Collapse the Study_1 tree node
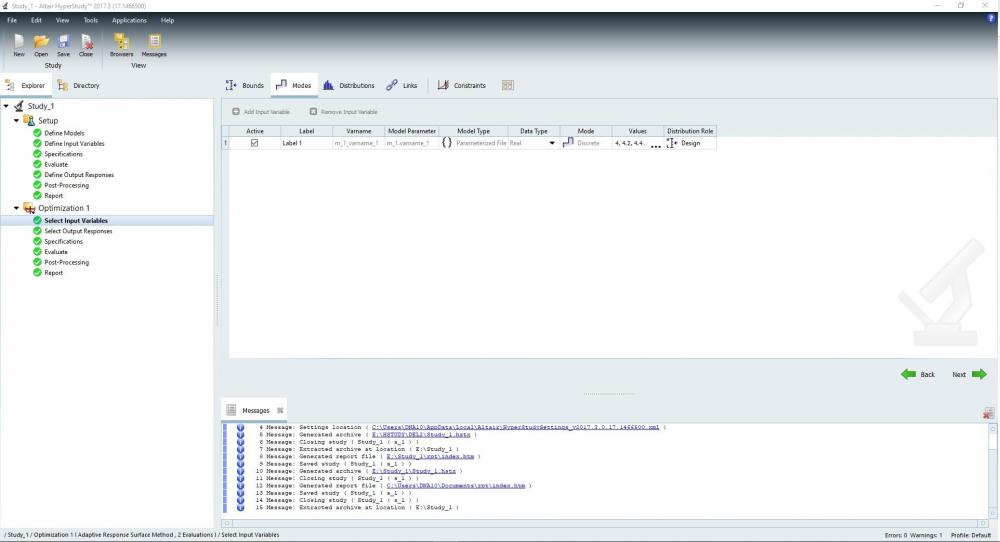Image resolution: width=1000 pixels, height=542 pixels. click(x=6, y=106)
